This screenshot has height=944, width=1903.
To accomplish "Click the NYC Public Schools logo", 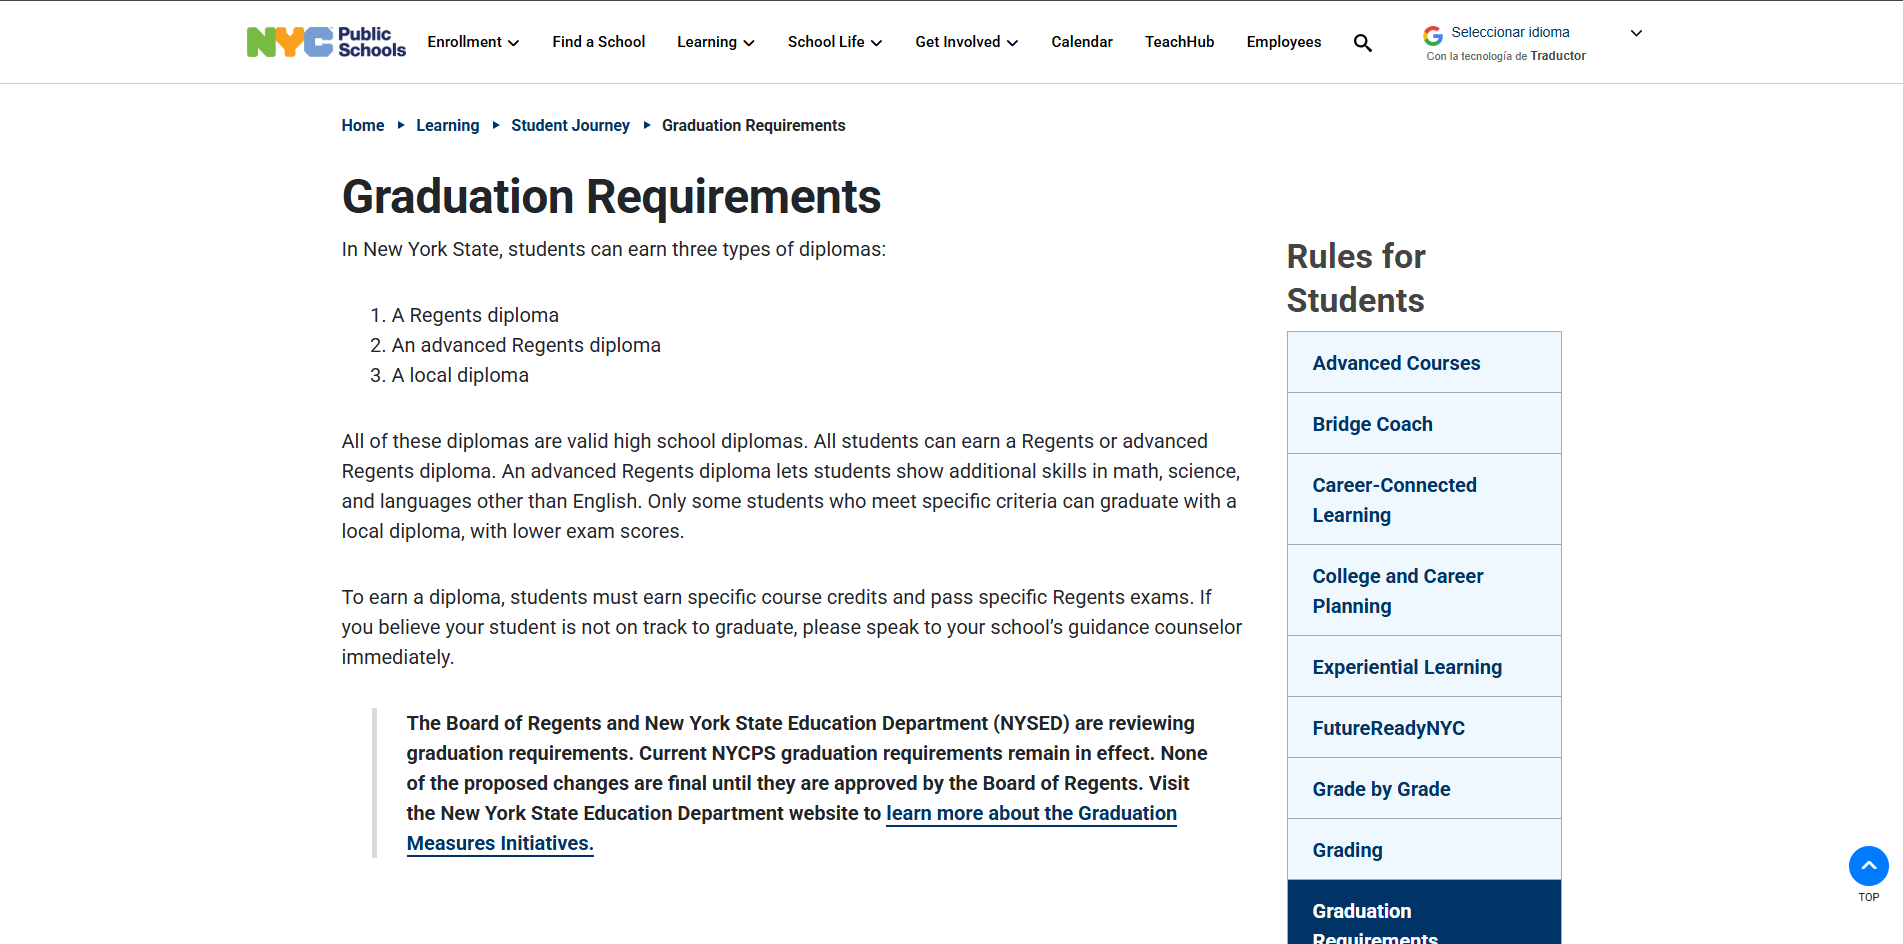I will (x=326, y=42).
